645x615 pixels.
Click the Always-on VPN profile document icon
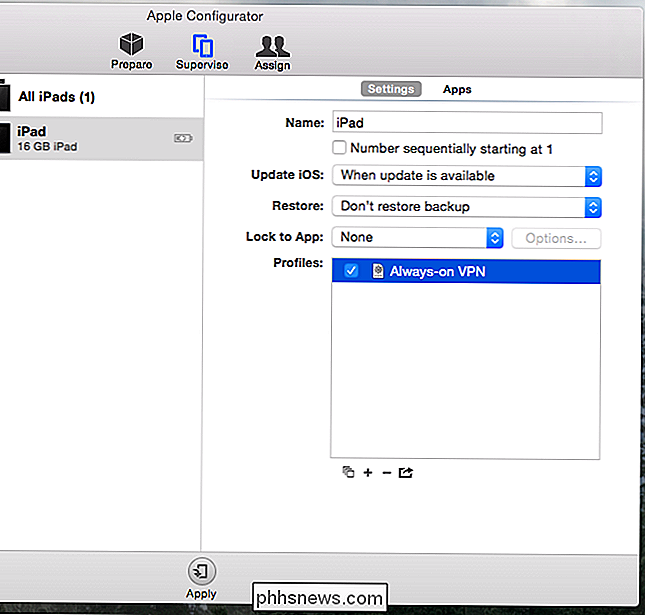[x=378, y=271]
